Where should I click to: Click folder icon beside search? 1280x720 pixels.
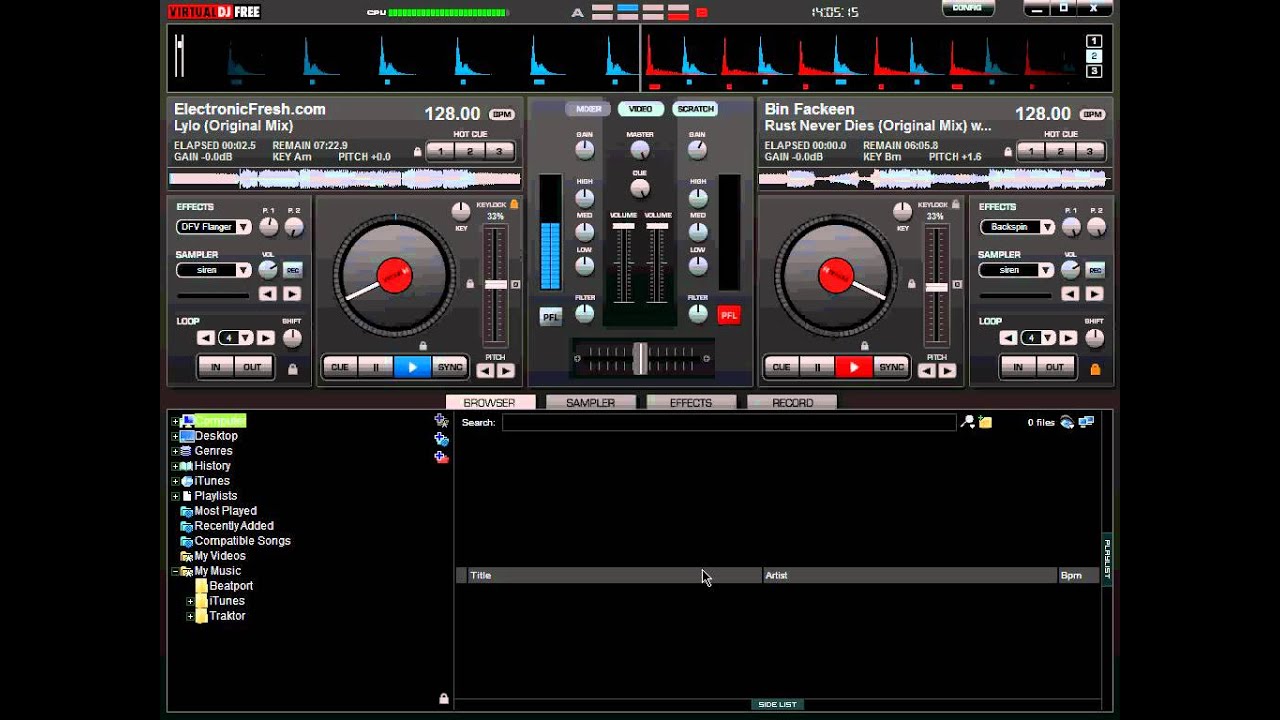pos(985,422)
